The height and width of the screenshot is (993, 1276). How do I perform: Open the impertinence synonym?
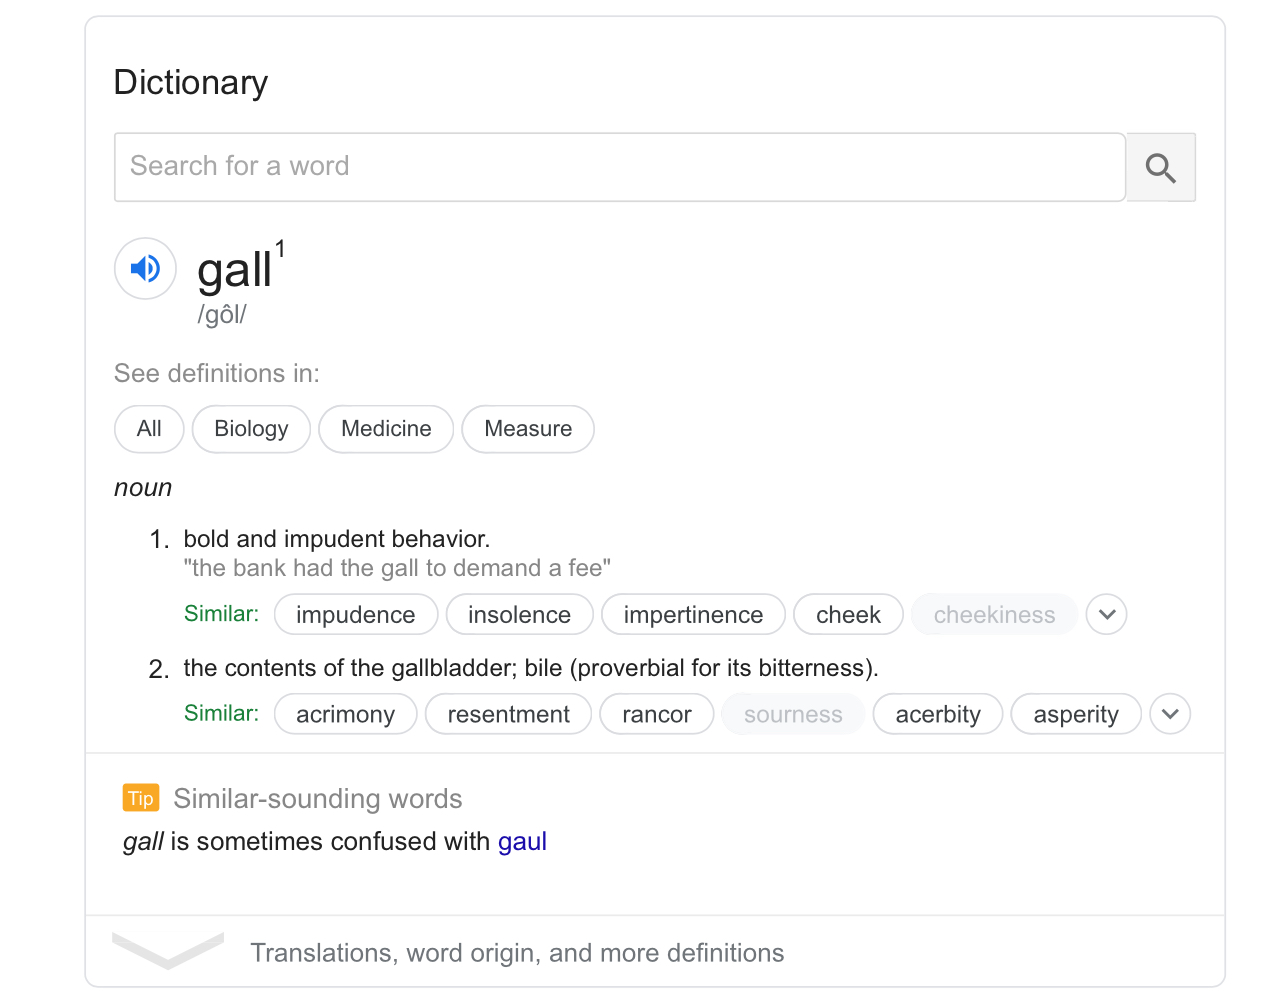[693, 614]
